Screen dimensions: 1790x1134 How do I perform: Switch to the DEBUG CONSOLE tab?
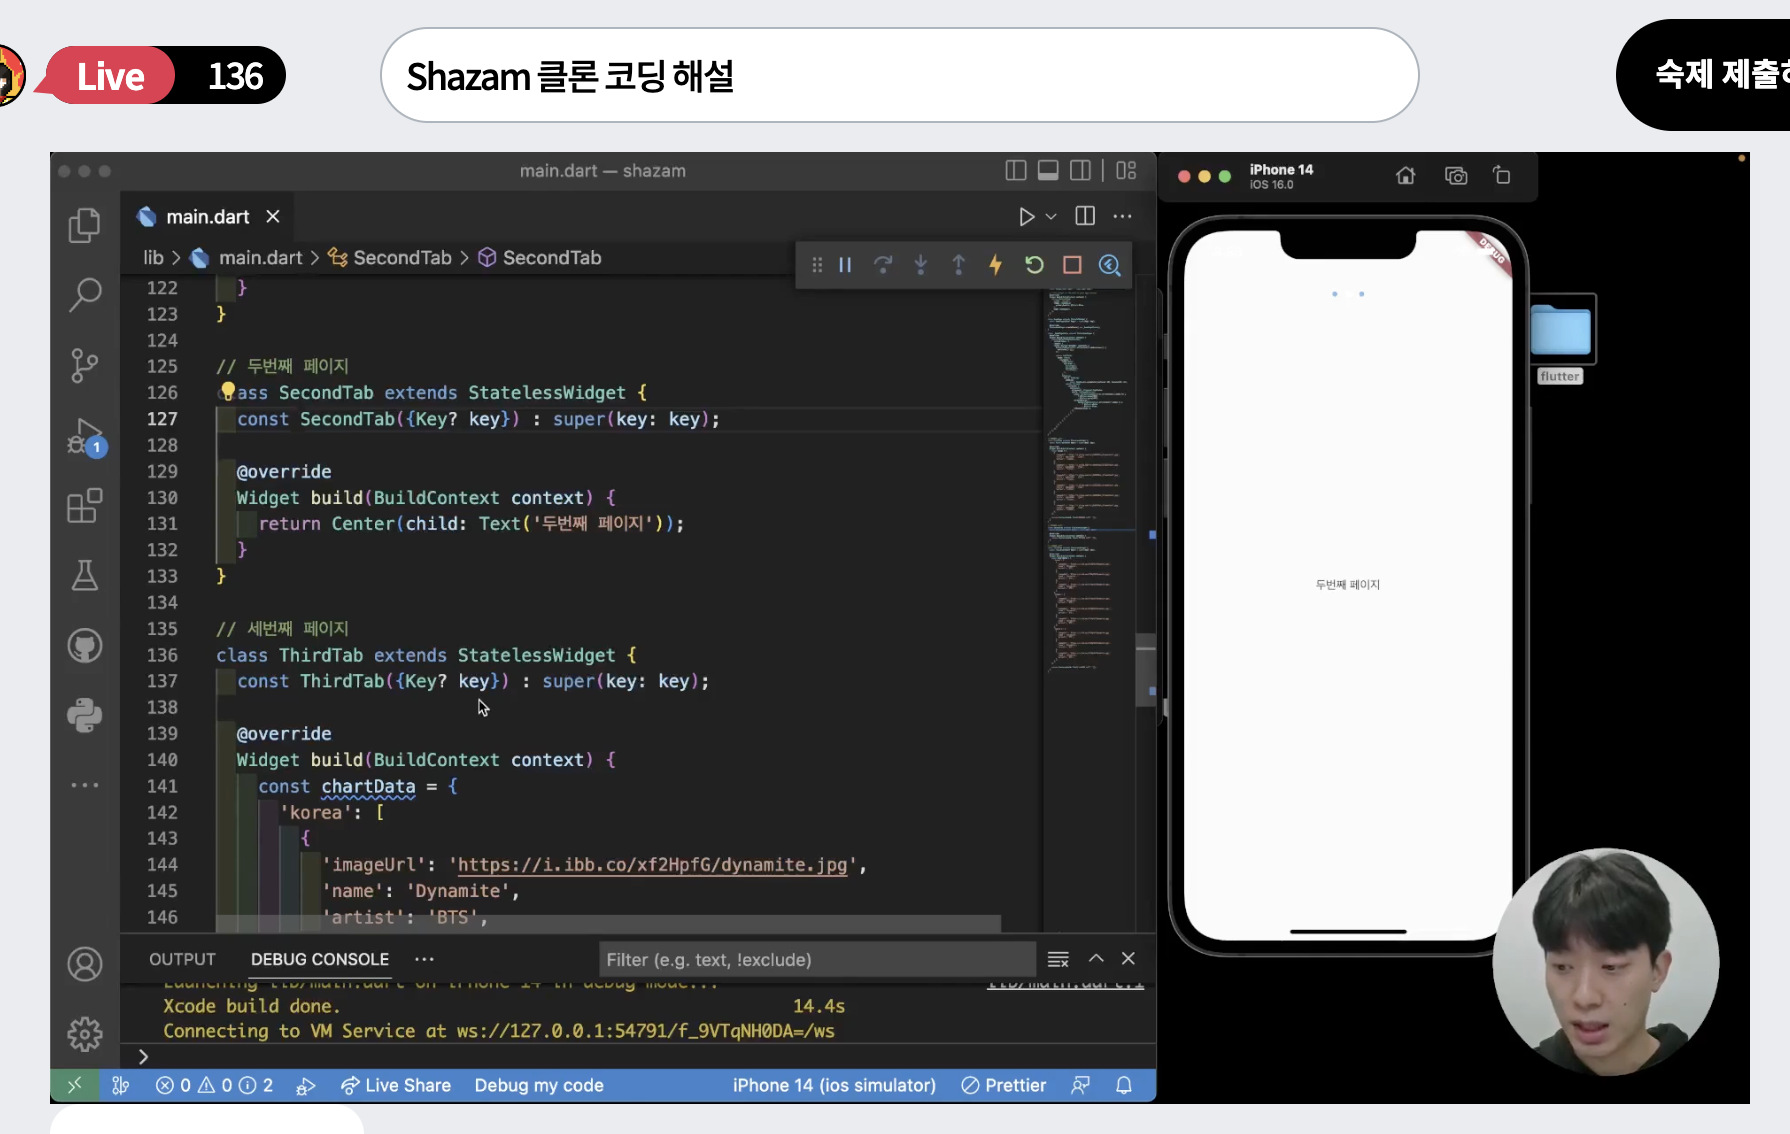tap(320, 959)
